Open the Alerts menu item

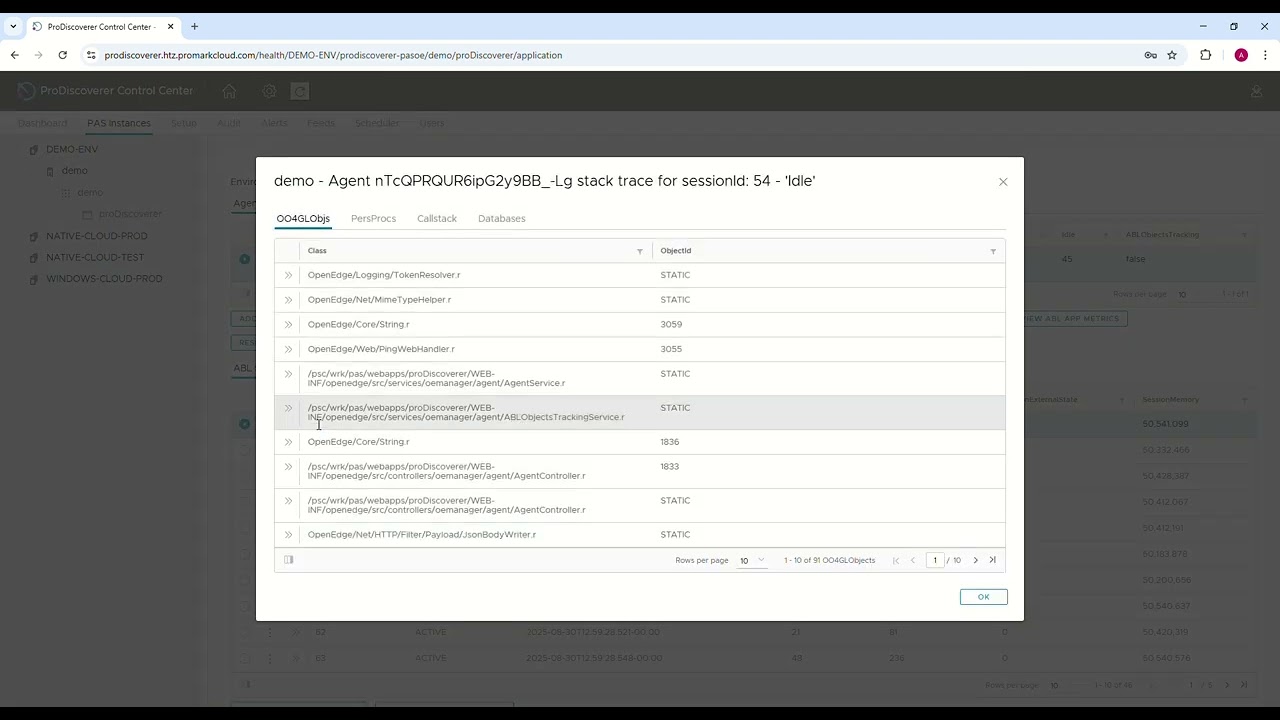274,123
